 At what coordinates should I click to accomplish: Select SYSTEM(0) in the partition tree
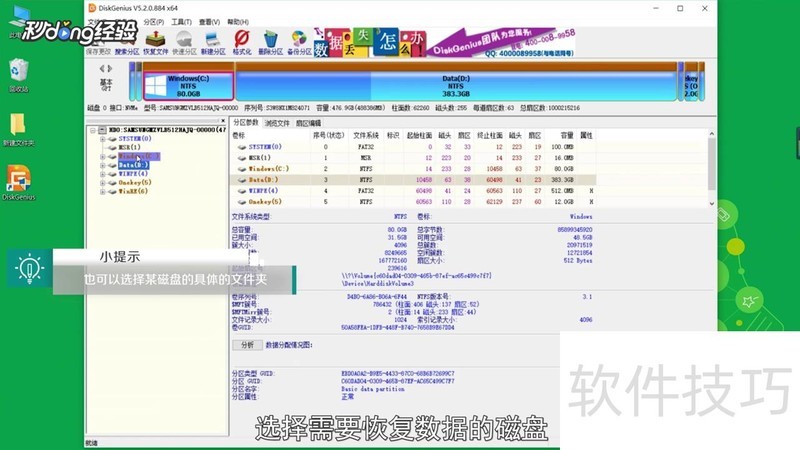pos(135,139)
